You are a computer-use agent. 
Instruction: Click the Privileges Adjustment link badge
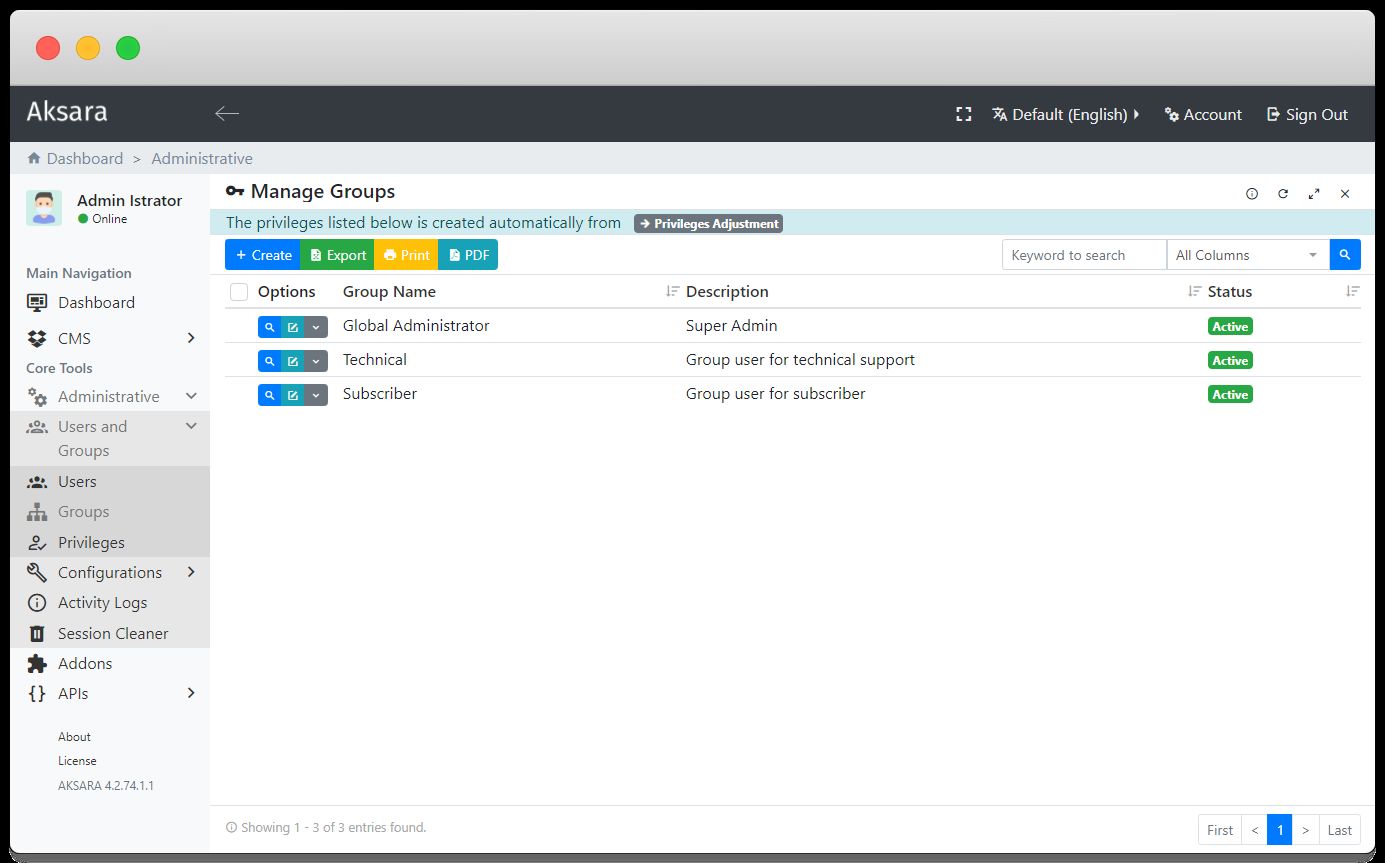coord(708,224)
